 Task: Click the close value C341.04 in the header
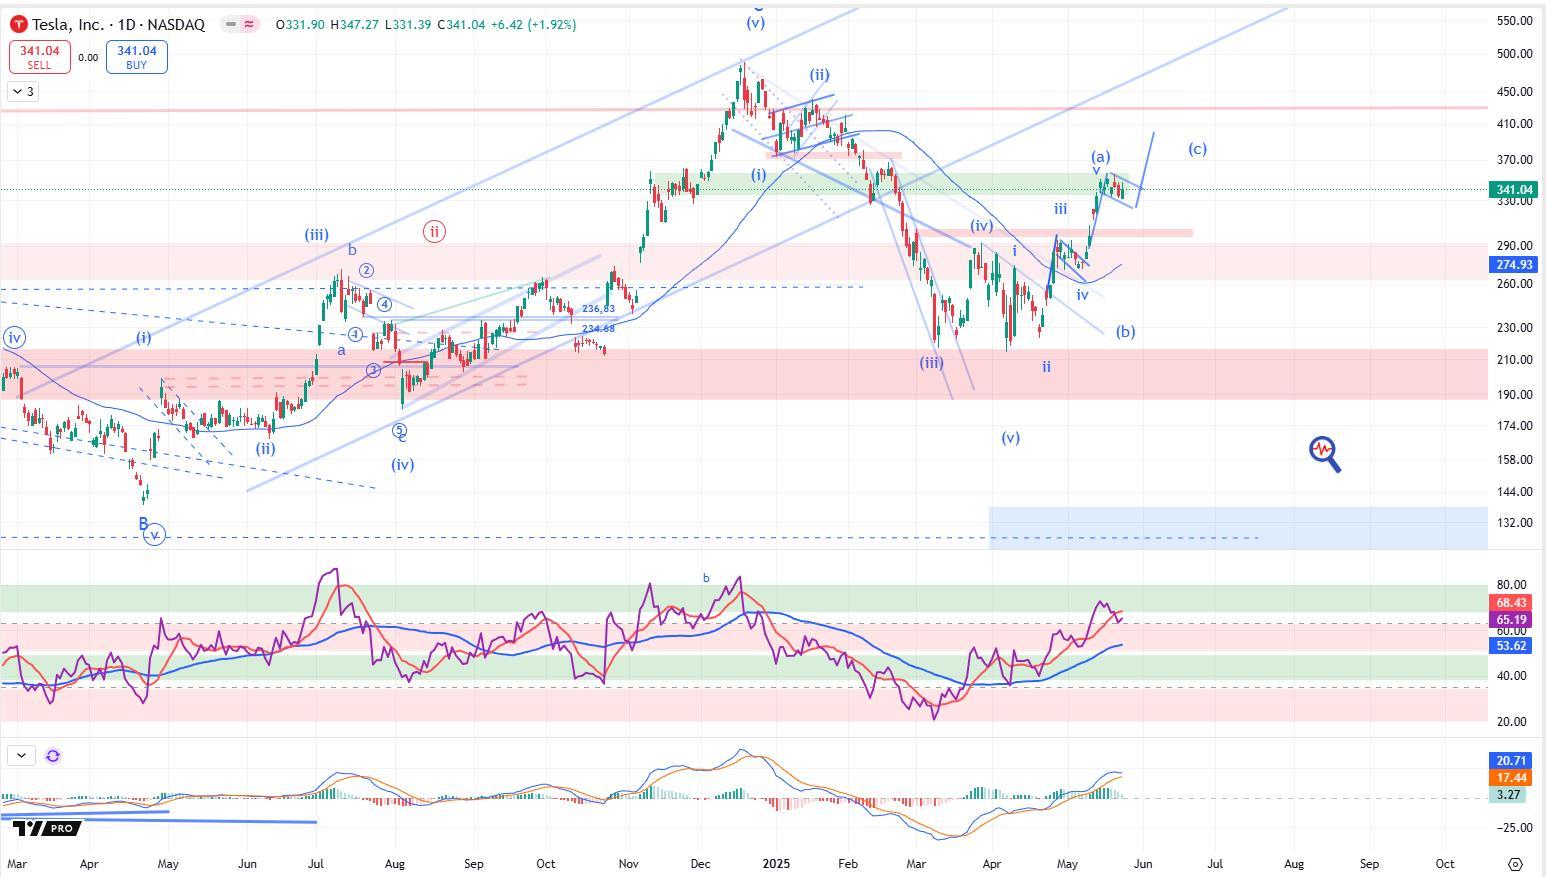pos(461,24)
